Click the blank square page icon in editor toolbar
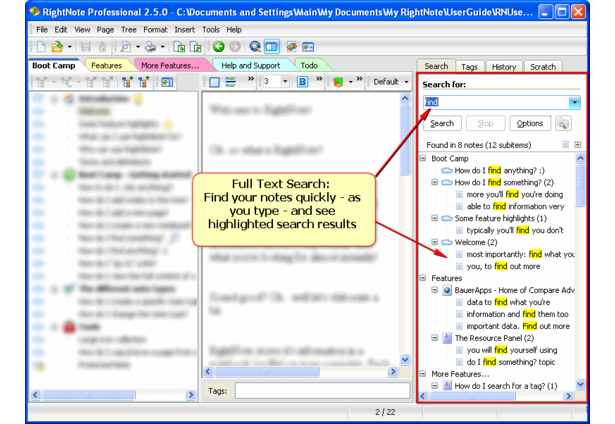Image resolution: width=615 pixels, height=424 pixels. point(214,82)
